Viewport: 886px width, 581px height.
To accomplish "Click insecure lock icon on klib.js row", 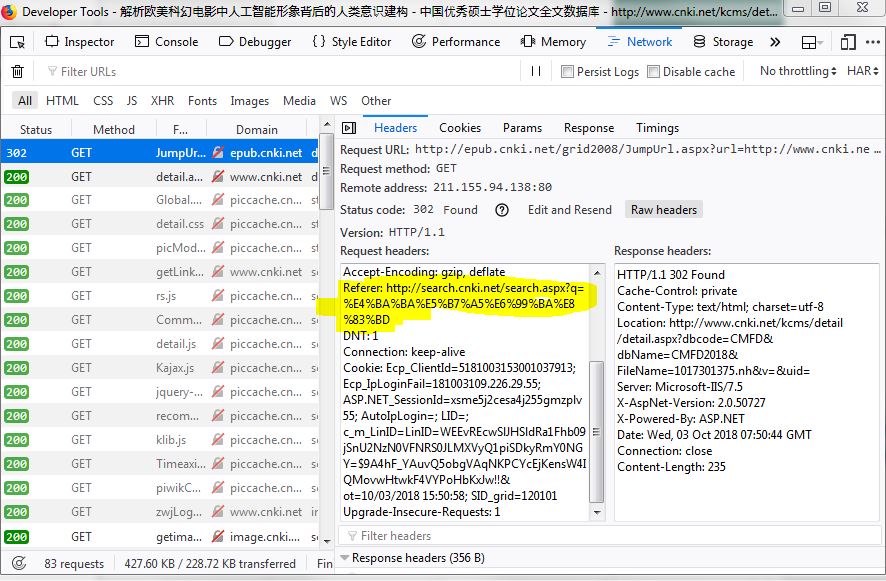I will coord(218,440).
